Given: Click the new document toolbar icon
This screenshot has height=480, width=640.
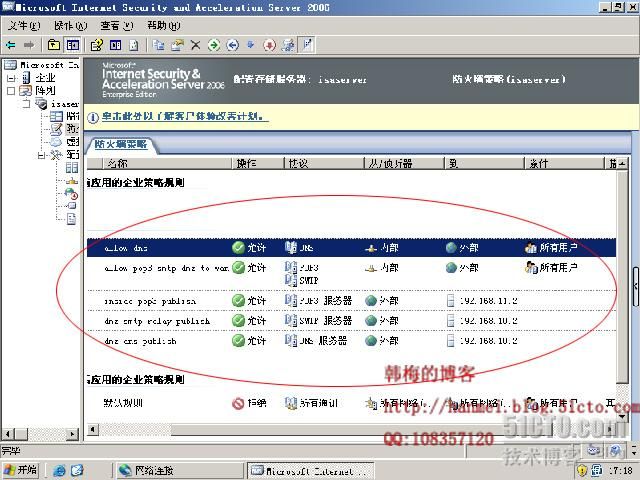Looking at the screenshot, I should pos(134,45).
